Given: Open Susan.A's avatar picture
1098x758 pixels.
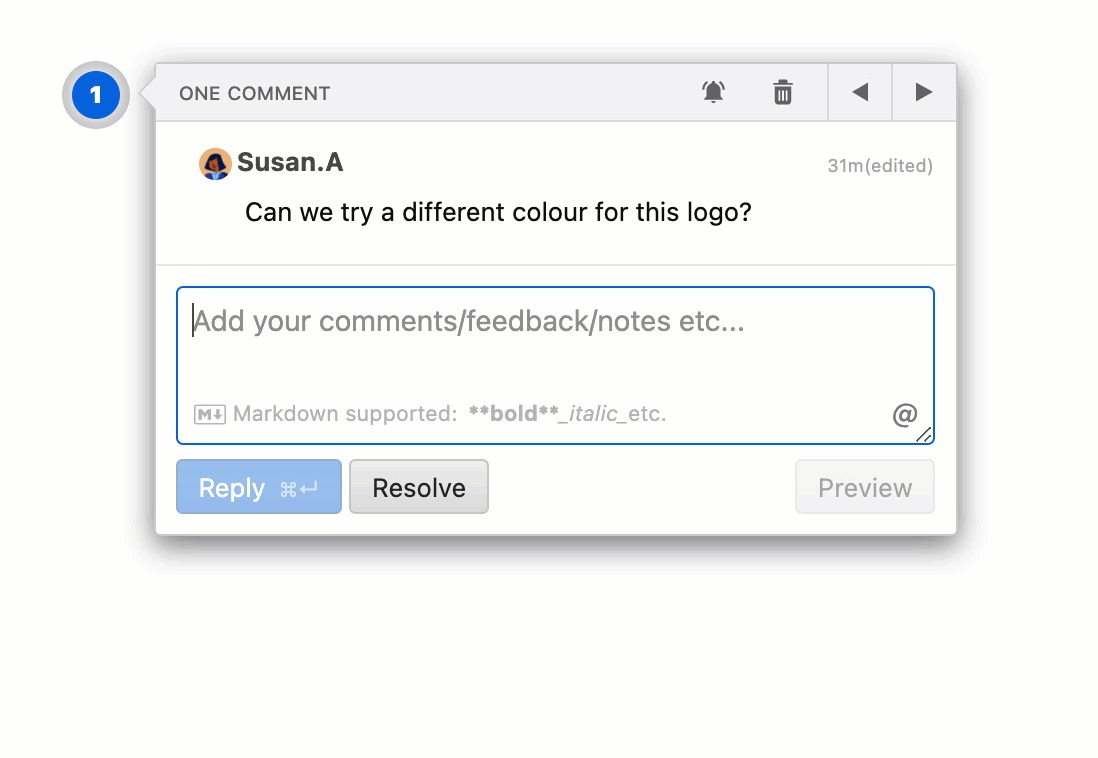Looking at the screenshot, I should coord(215,162).
